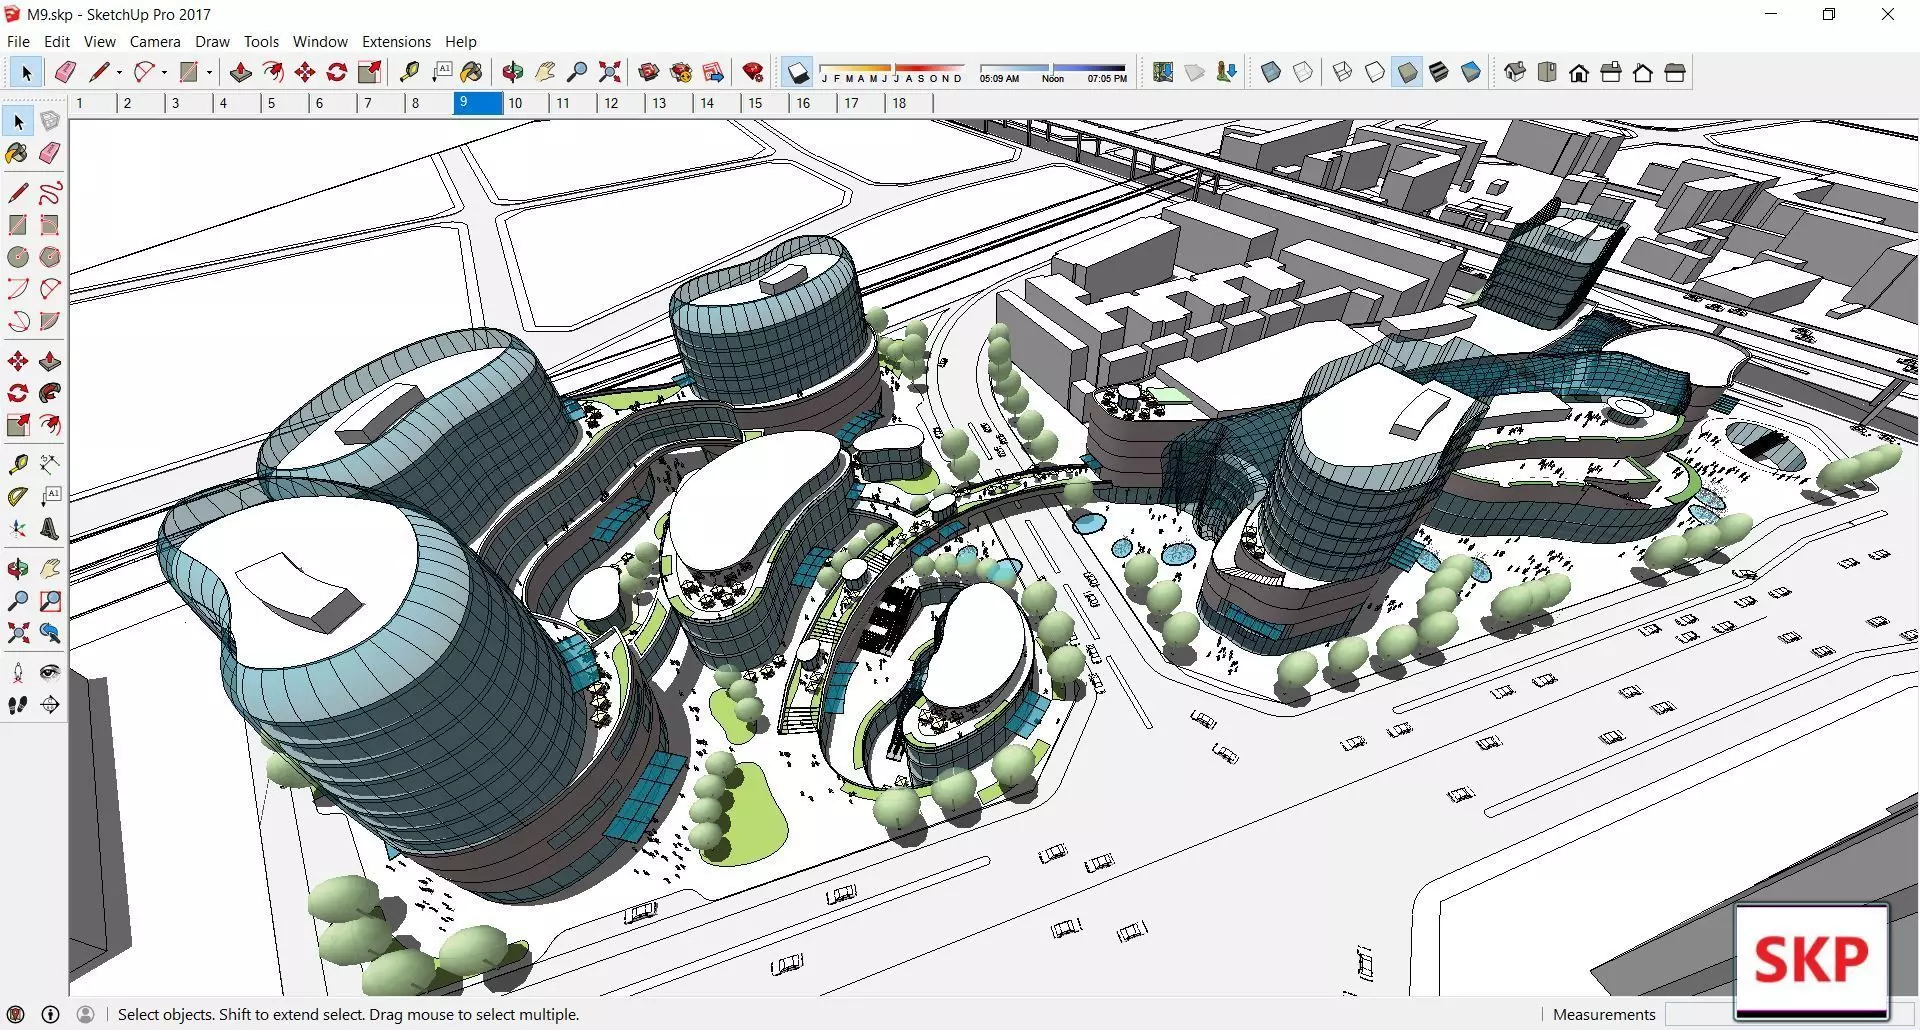Switch to Shaded style
This screenshot has height=1030, width=1920.
pos(1407,72)
